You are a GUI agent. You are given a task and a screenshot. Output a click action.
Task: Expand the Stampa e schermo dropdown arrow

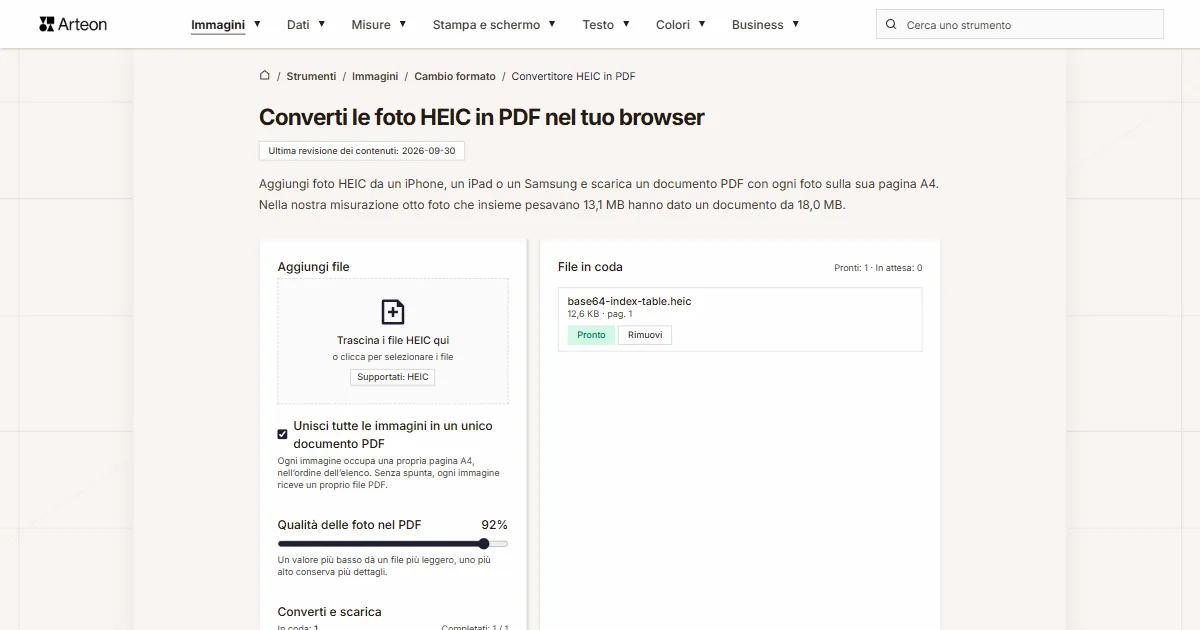tap(552, 24)
